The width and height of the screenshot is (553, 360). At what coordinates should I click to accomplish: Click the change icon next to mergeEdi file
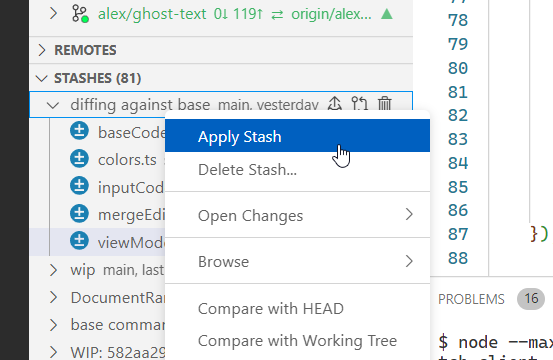click(79, 213)
